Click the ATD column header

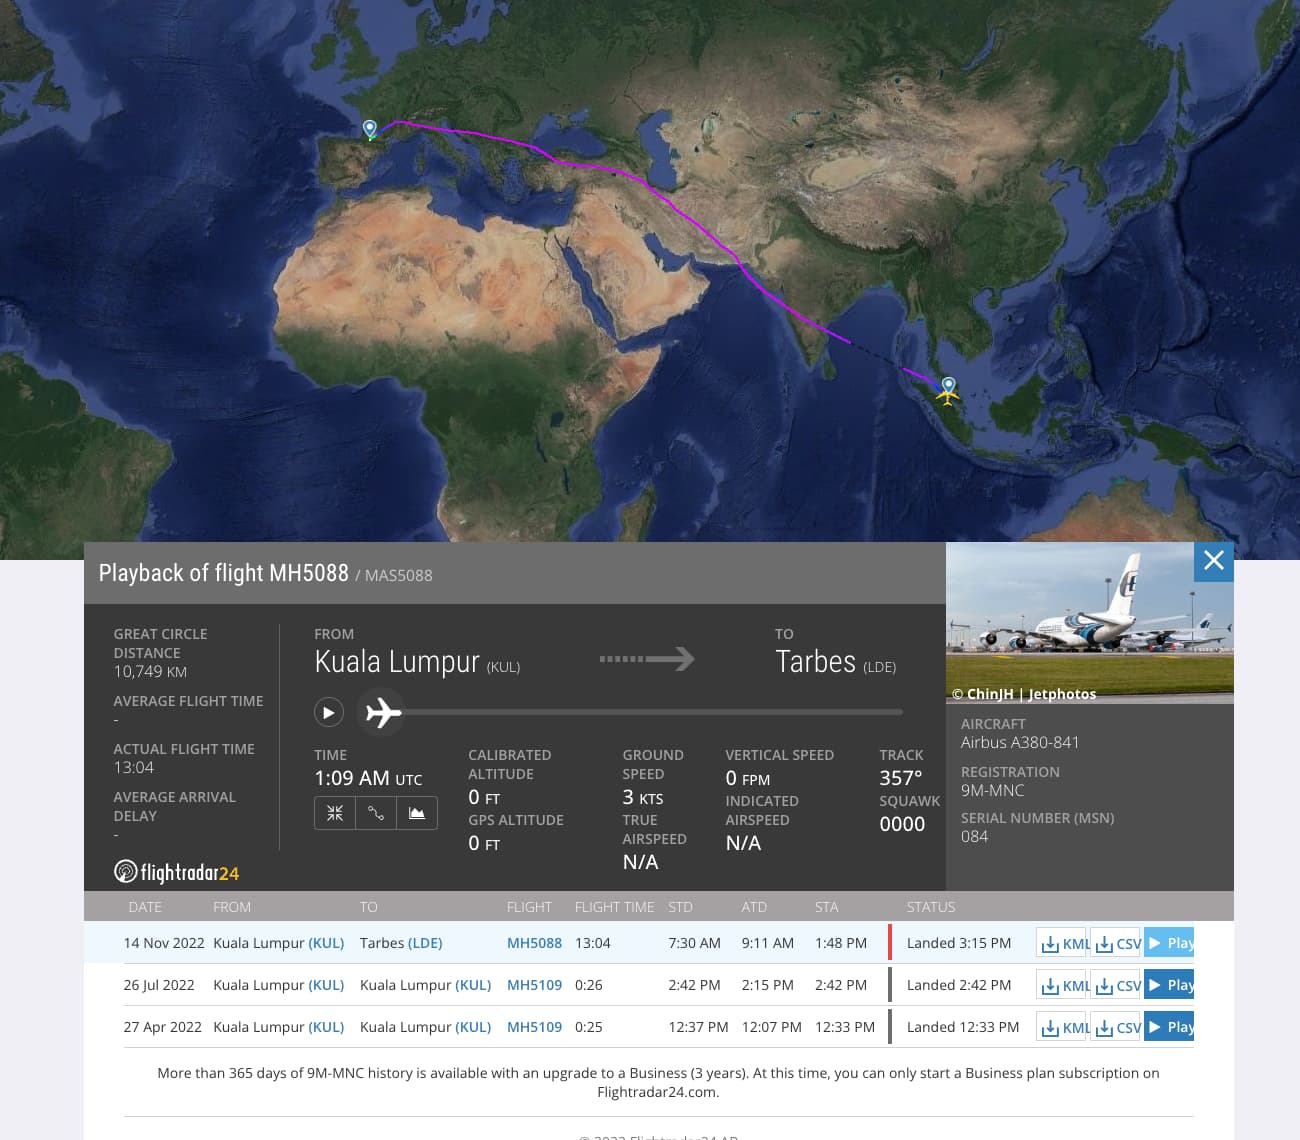click(754, 907)
